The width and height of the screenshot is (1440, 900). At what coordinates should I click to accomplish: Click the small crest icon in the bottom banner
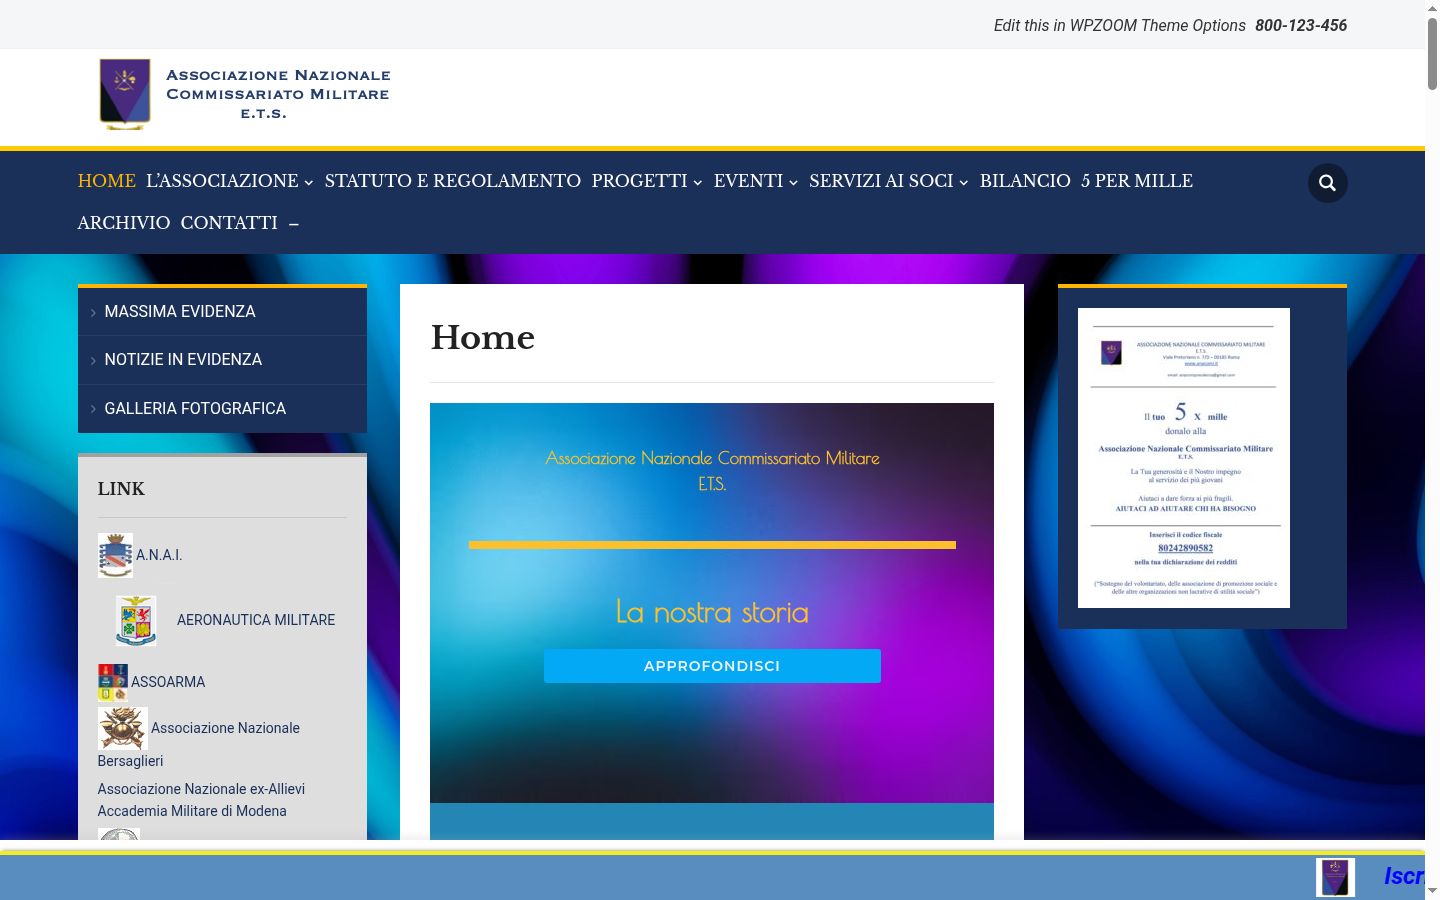(x=1335, y=877)
